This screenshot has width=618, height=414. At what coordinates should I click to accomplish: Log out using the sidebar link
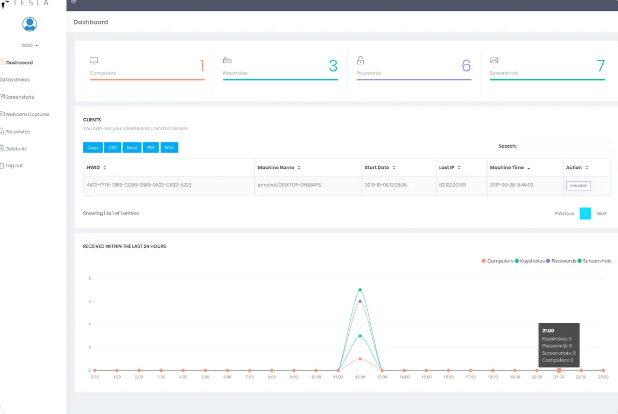(x=14, y=165)
